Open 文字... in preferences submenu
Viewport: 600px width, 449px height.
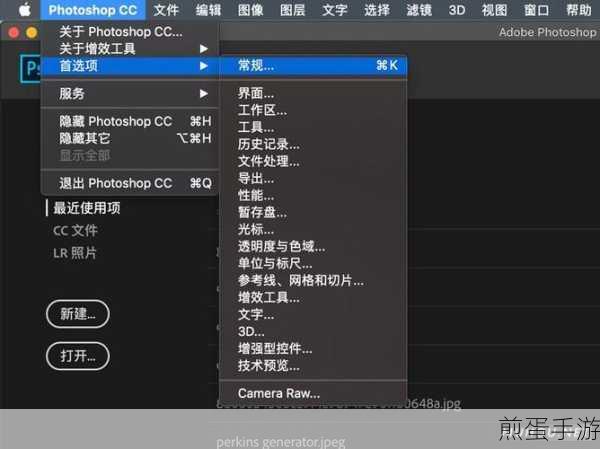click(313, 315)
